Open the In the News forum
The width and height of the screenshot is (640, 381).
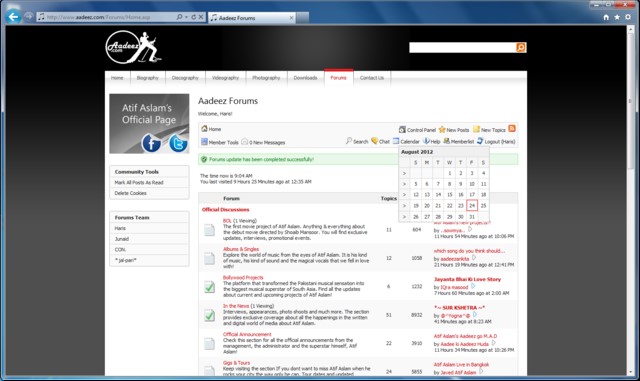point(236,306)
